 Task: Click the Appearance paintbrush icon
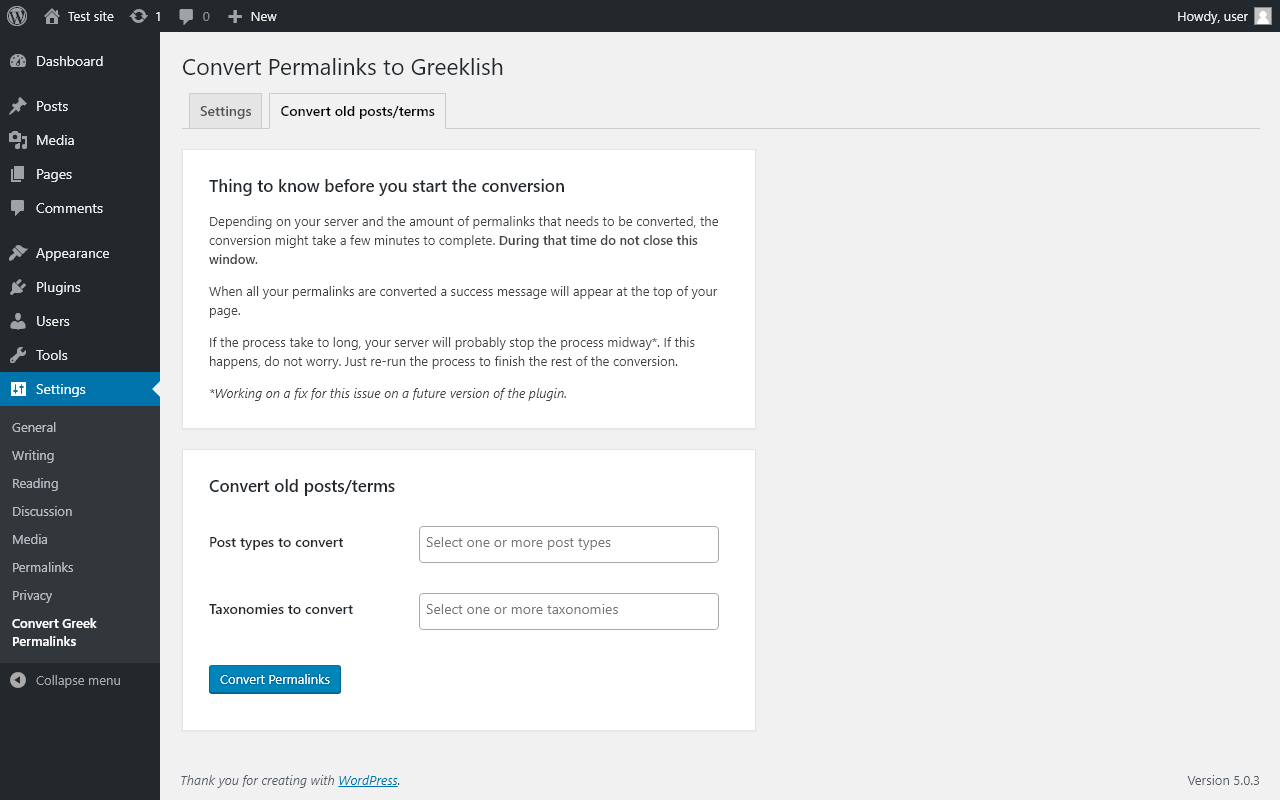(18, 253)
